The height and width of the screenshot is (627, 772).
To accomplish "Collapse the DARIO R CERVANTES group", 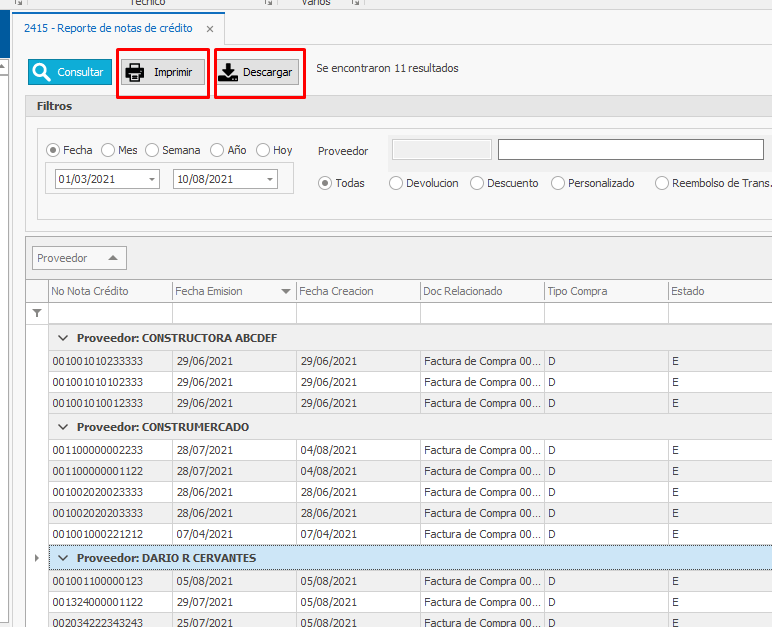I will (63, 558).
